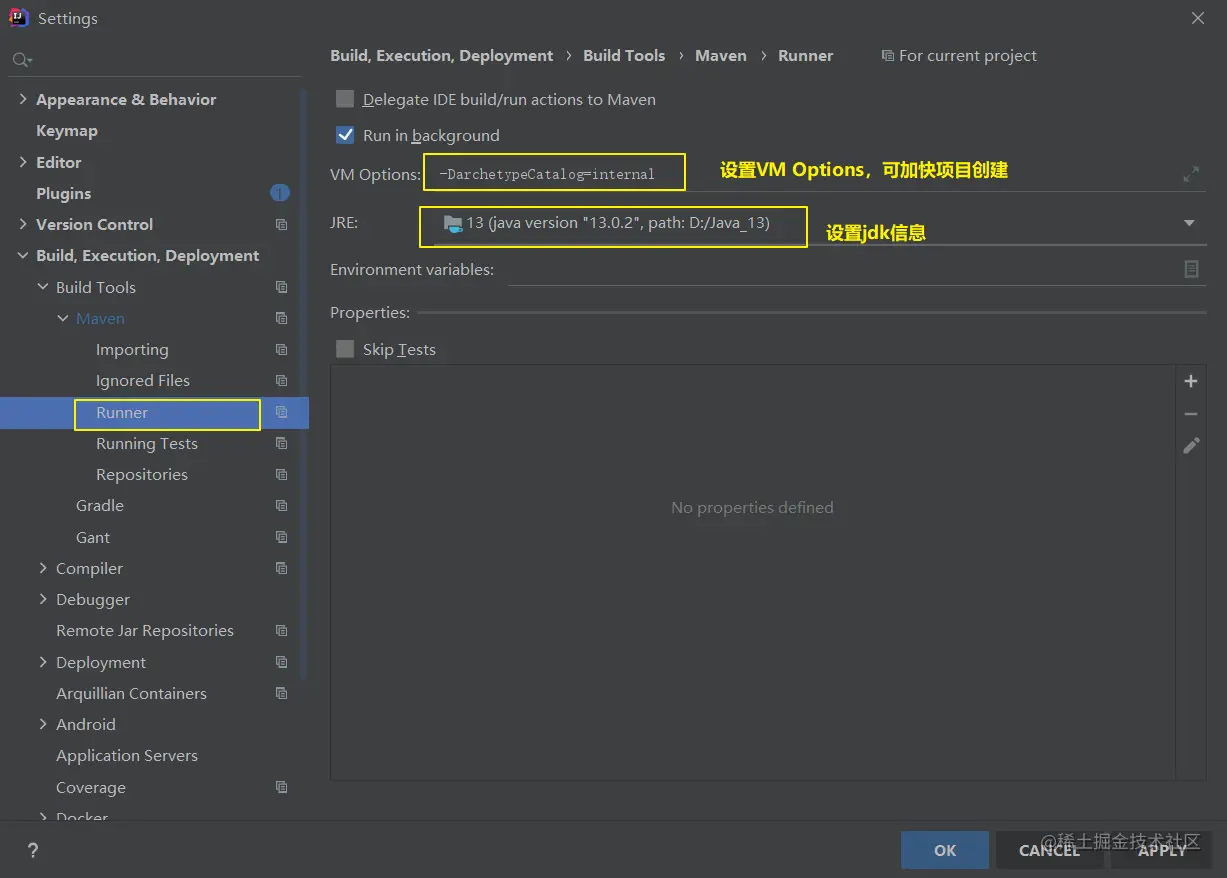Click the remove property minus icon

coord(1190,414)
